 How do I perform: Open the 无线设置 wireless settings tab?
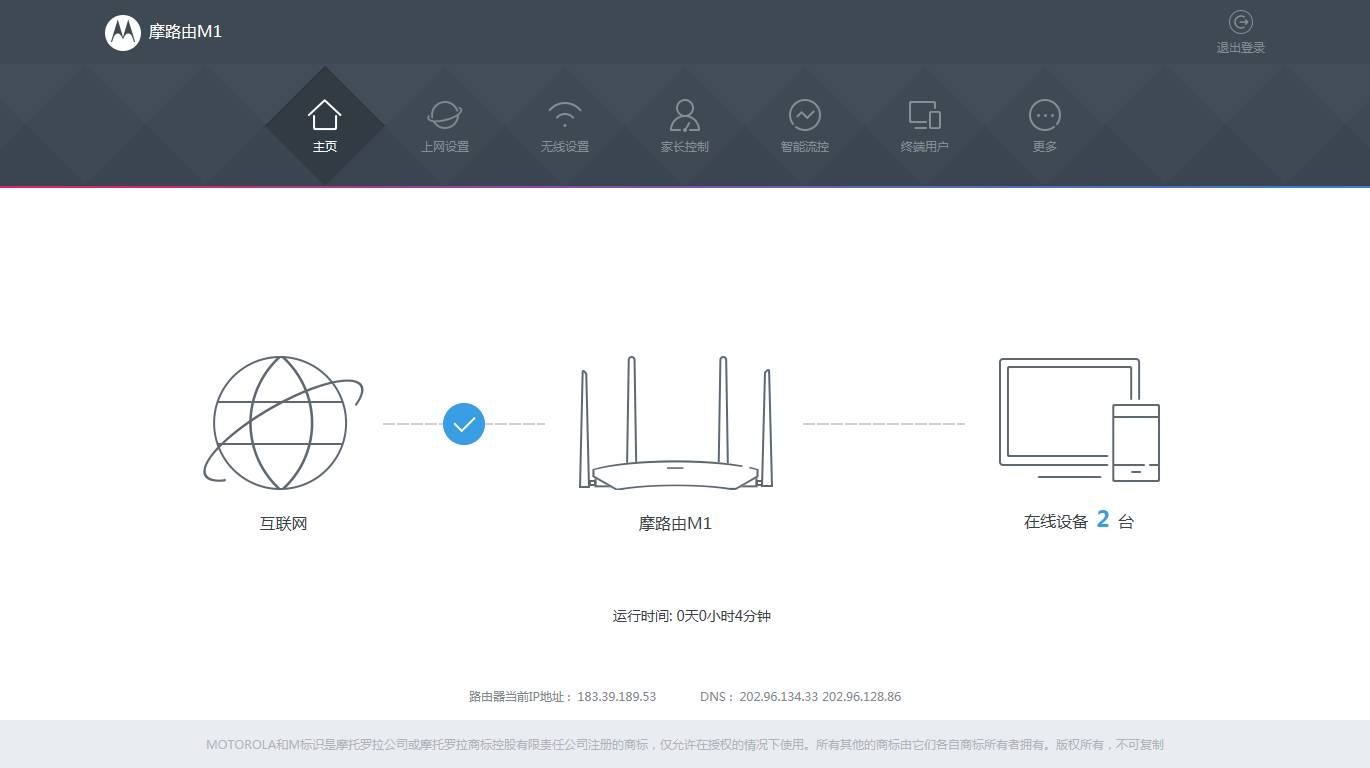click(x=565, y=126)
